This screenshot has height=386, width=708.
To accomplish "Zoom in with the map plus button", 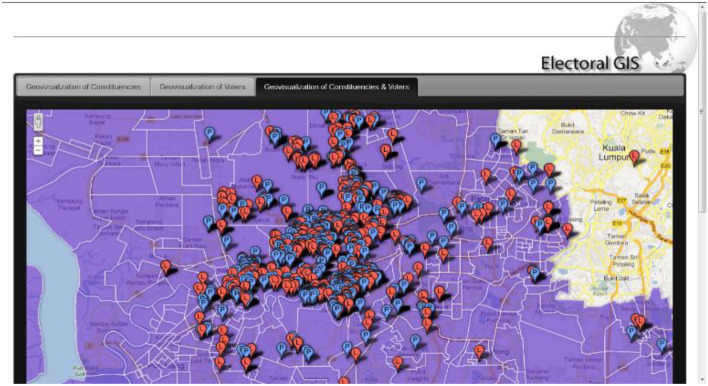I will point(38,141).
